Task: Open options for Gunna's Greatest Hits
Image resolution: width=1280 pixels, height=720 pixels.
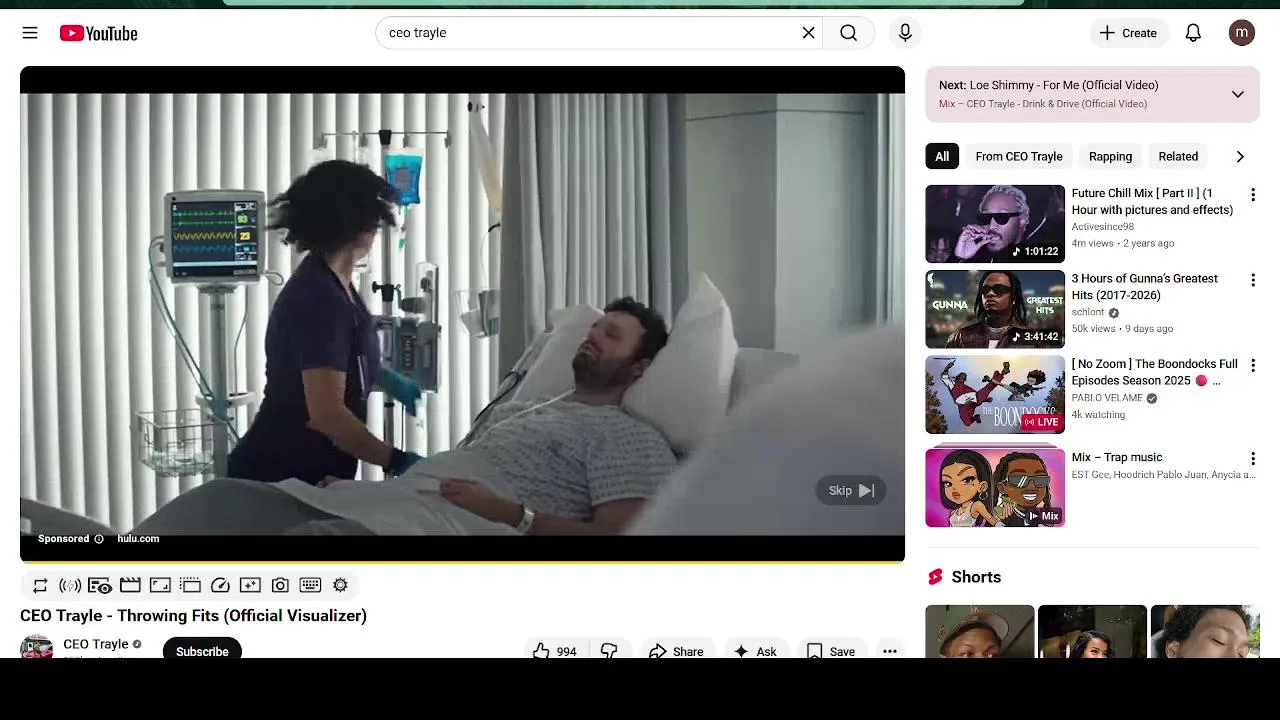Action: coord(1252,280)
